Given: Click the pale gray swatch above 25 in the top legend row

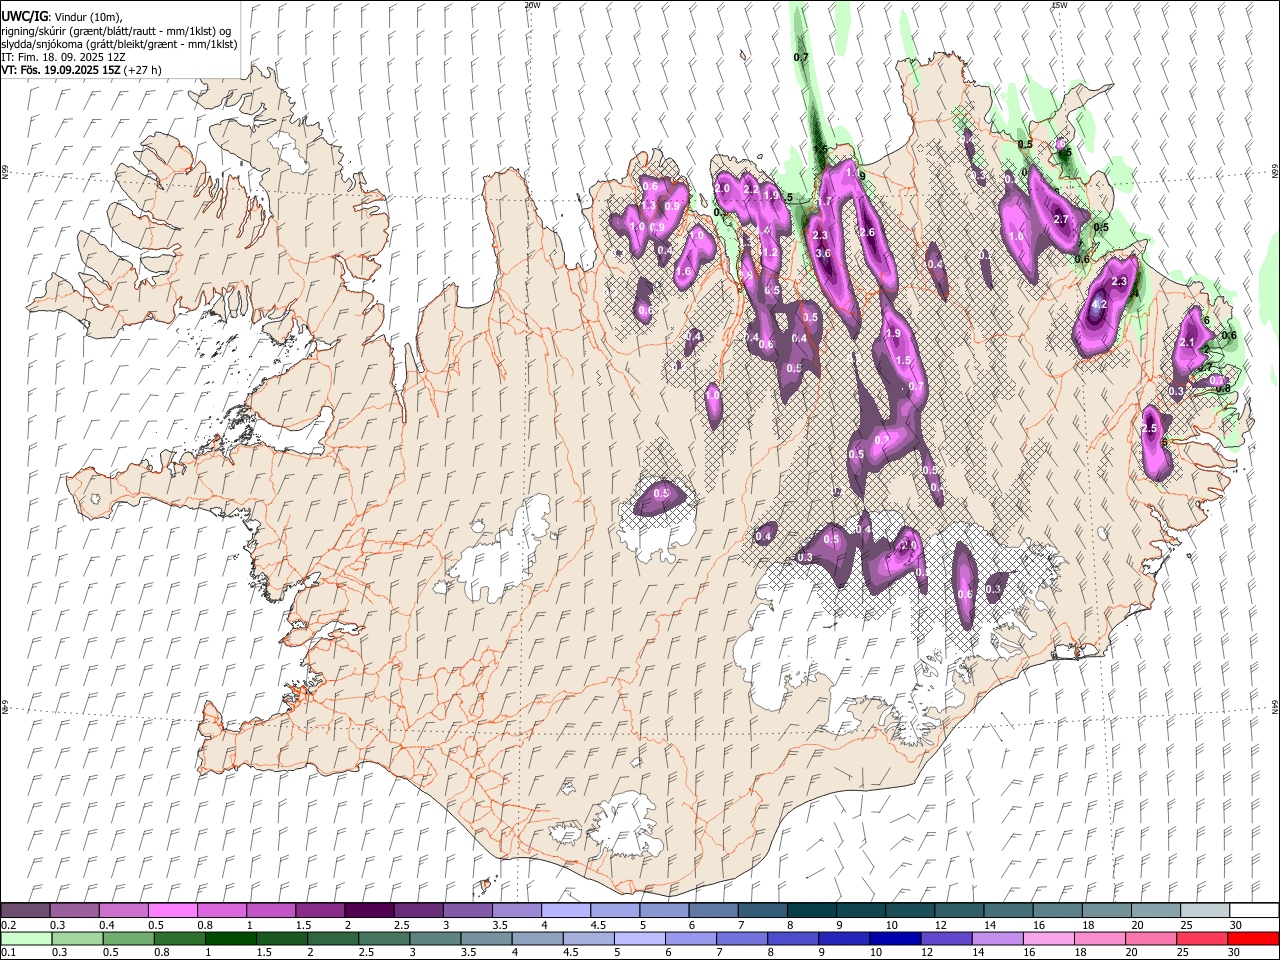Looking at the screenshot, I should 1204,911.
